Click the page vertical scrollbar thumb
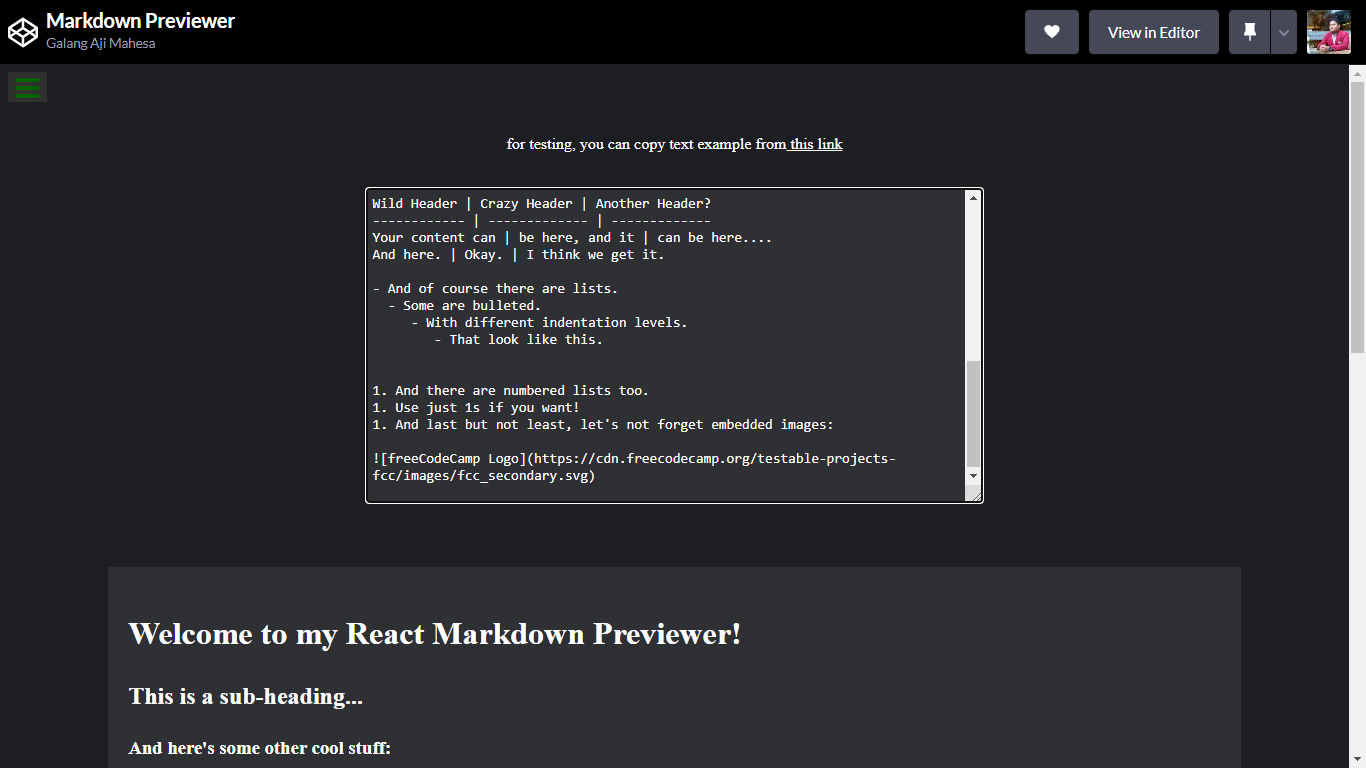 click(1357, 217)
